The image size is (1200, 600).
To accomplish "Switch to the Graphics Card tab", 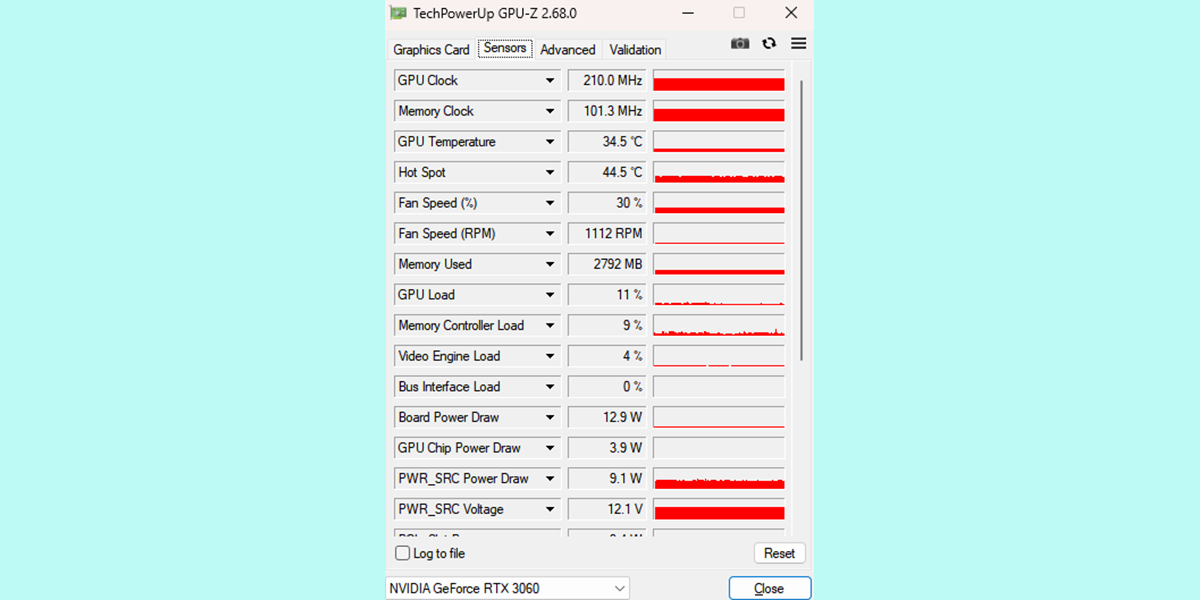I will tap(430, 49).
